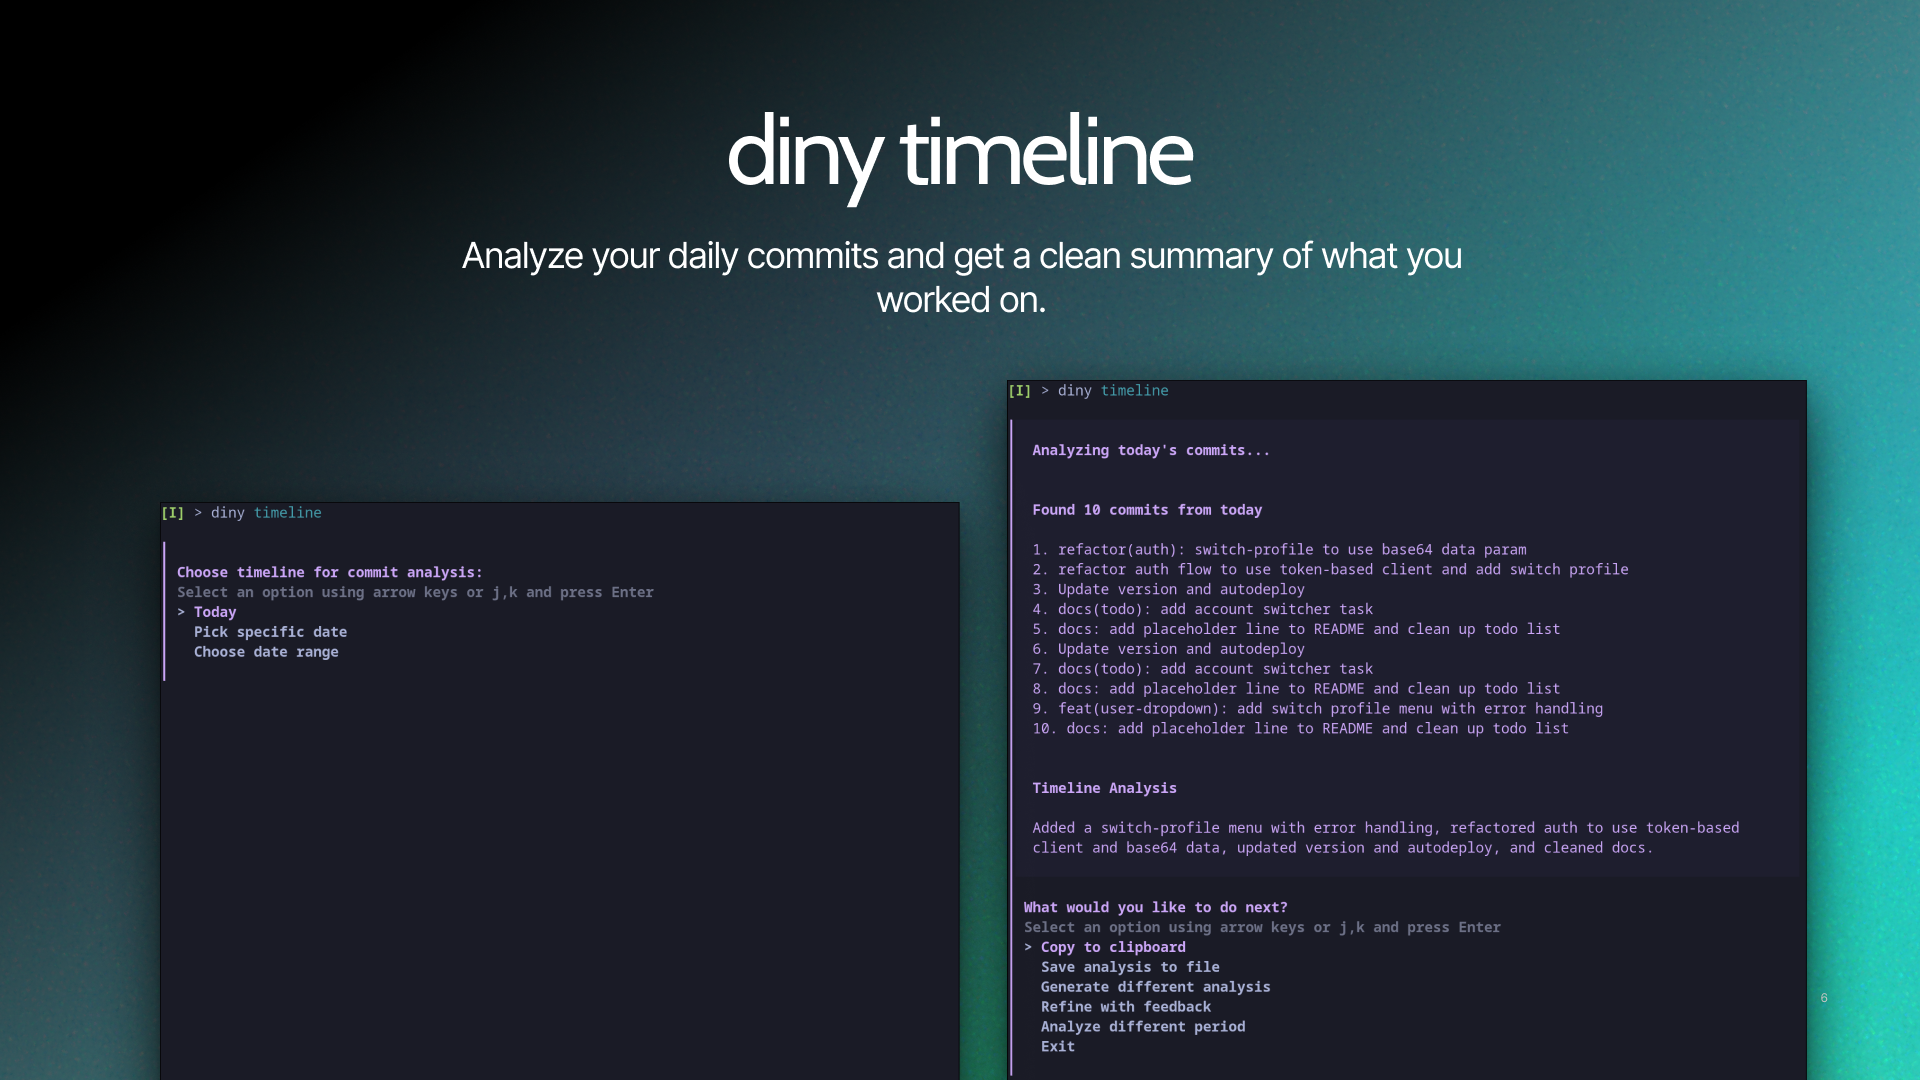
Task: Choose 'Generate different analysis'
Action: click(1155, 986)
